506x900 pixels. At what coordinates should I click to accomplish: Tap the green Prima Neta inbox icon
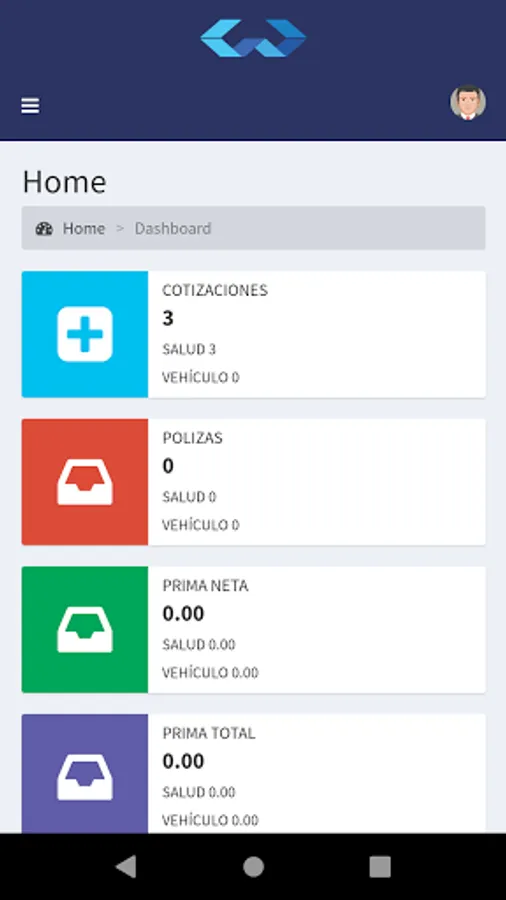(x=85, y=629)
